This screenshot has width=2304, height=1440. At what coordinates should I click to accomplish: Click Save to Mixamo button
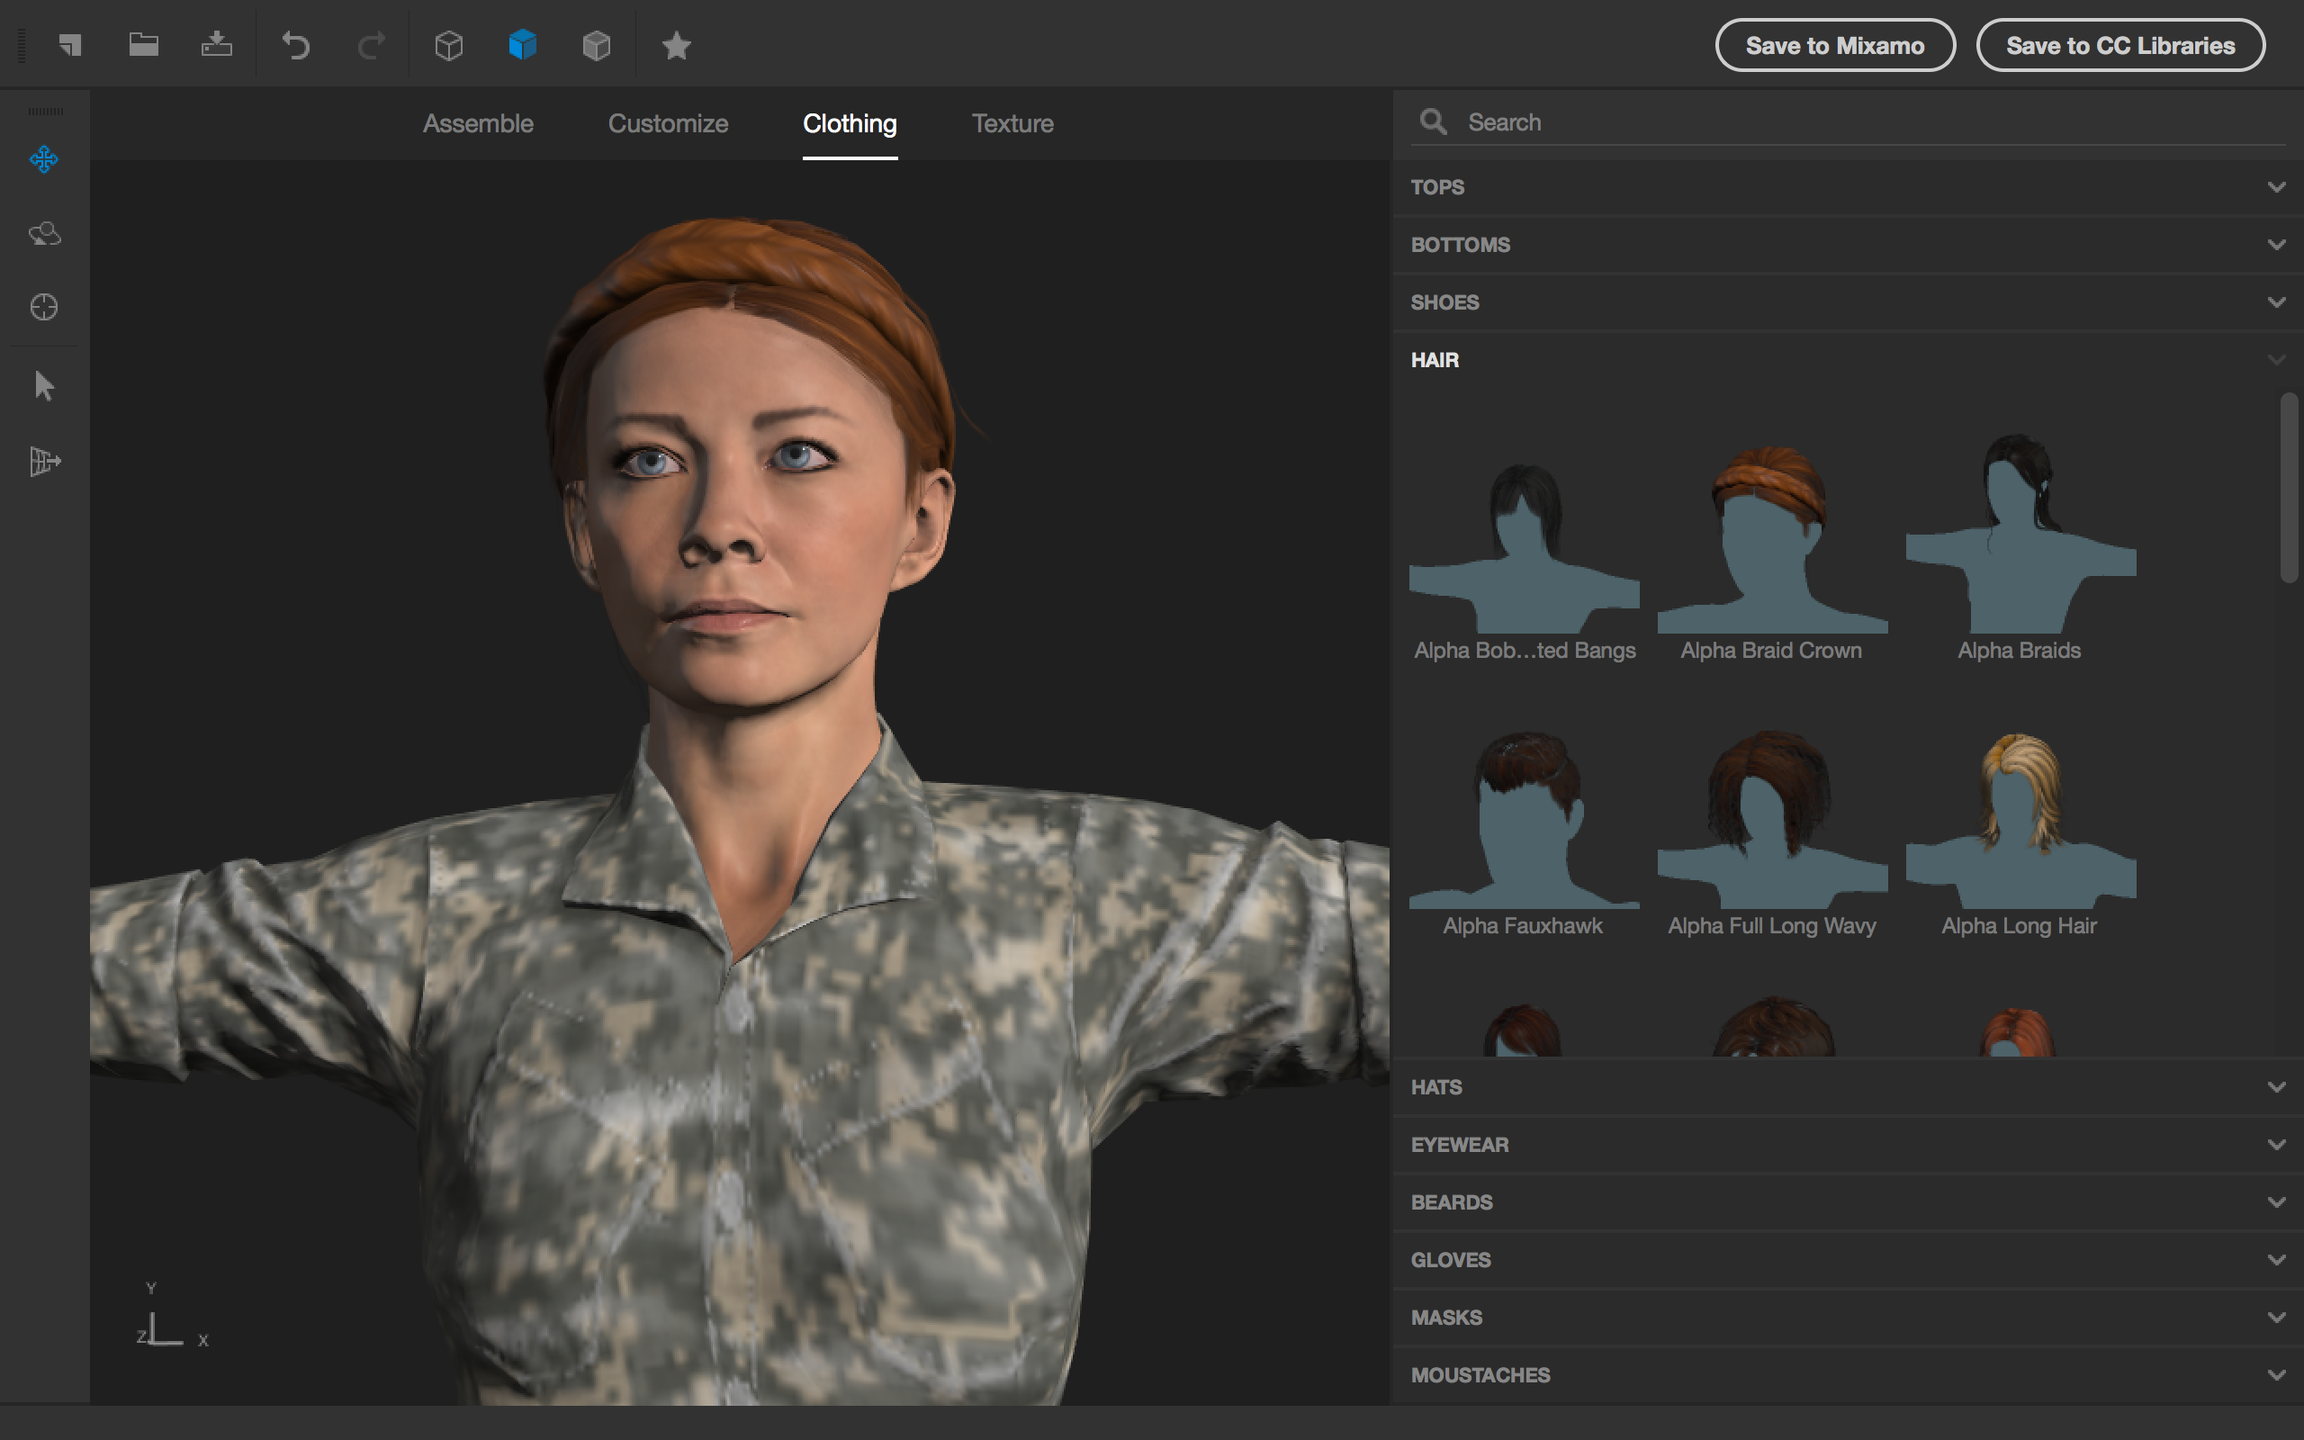[x=1834, y=45]
